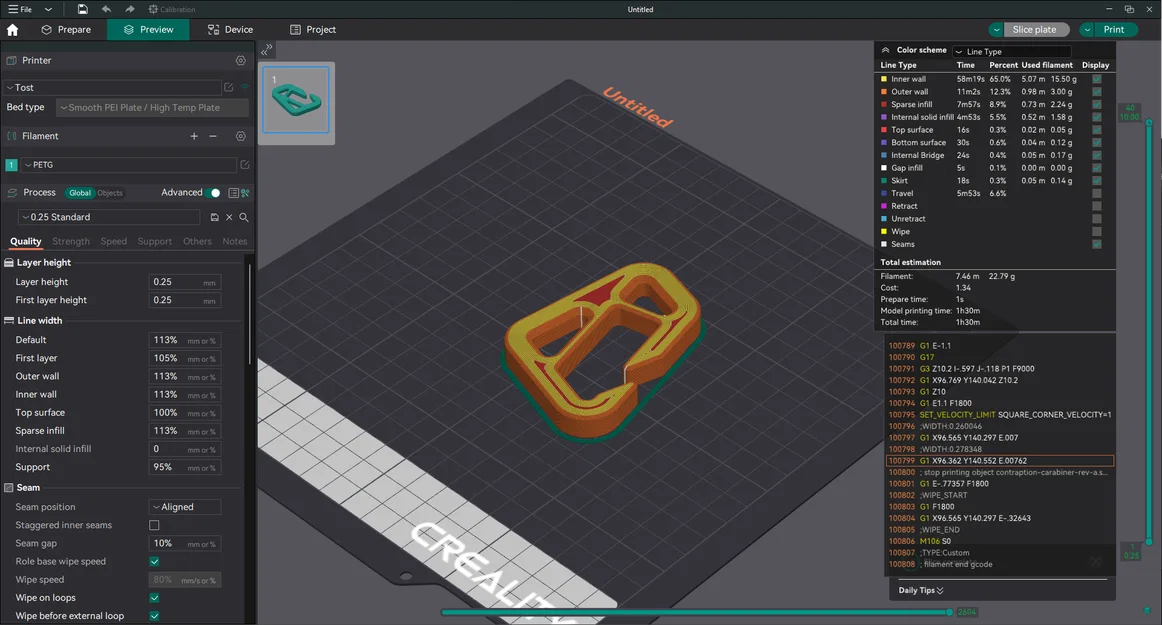Toggle Role base wipe speed checkbox
1162x625 pixels.
(x=154, y=561)
